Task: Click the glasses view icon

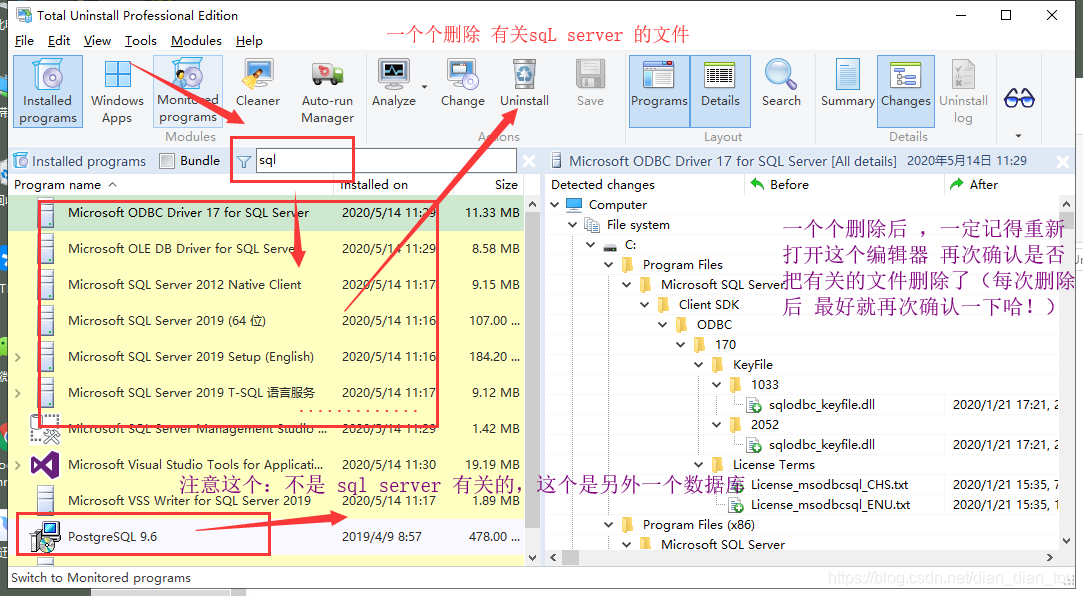Action: pos(1019,98)
